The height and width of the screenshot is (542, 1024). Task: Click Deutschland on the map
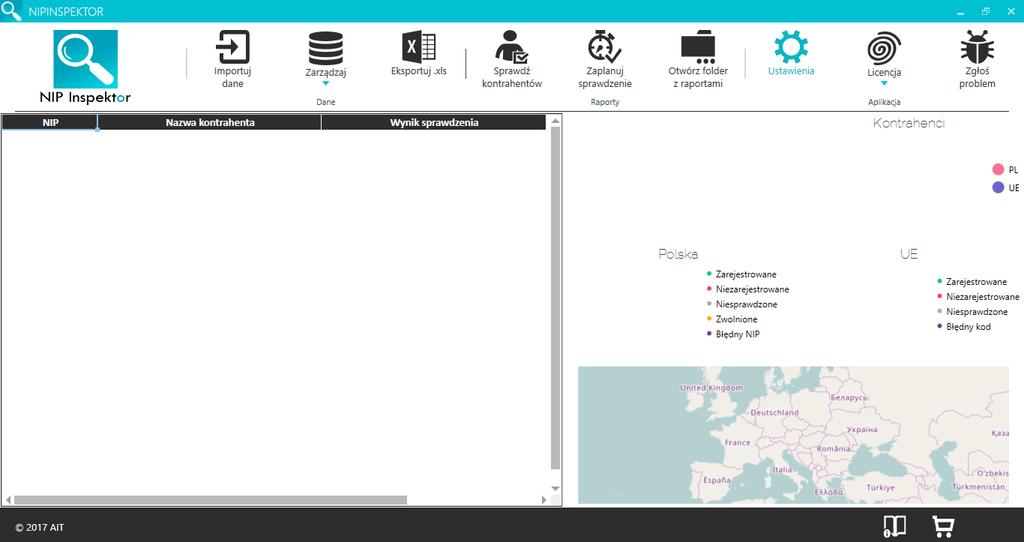pyautogui.click(x=775, y=413)
